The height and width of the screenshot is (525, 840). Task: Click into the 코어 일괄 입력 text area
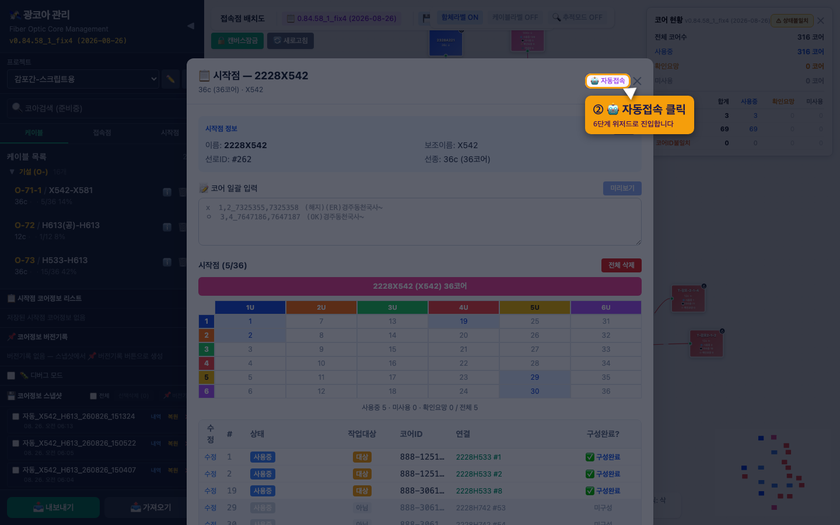[x=419, y=222]
